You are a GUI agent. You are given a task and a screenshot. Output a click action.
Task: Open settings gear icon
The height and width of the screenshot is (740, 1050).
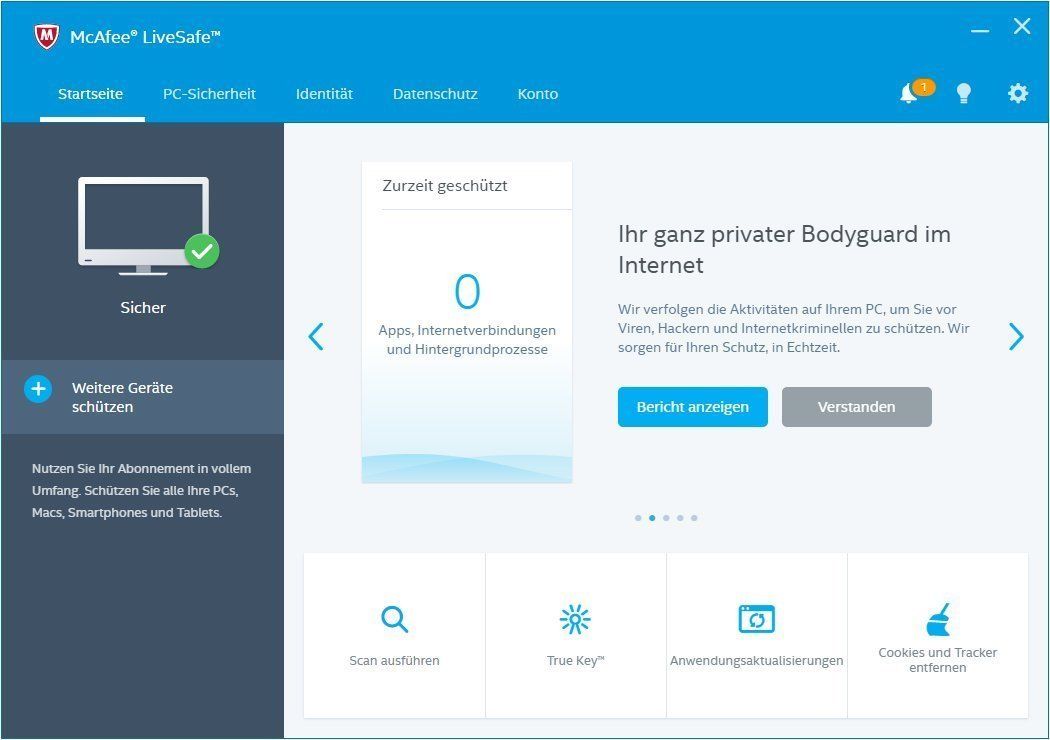tap(1017, 93)
